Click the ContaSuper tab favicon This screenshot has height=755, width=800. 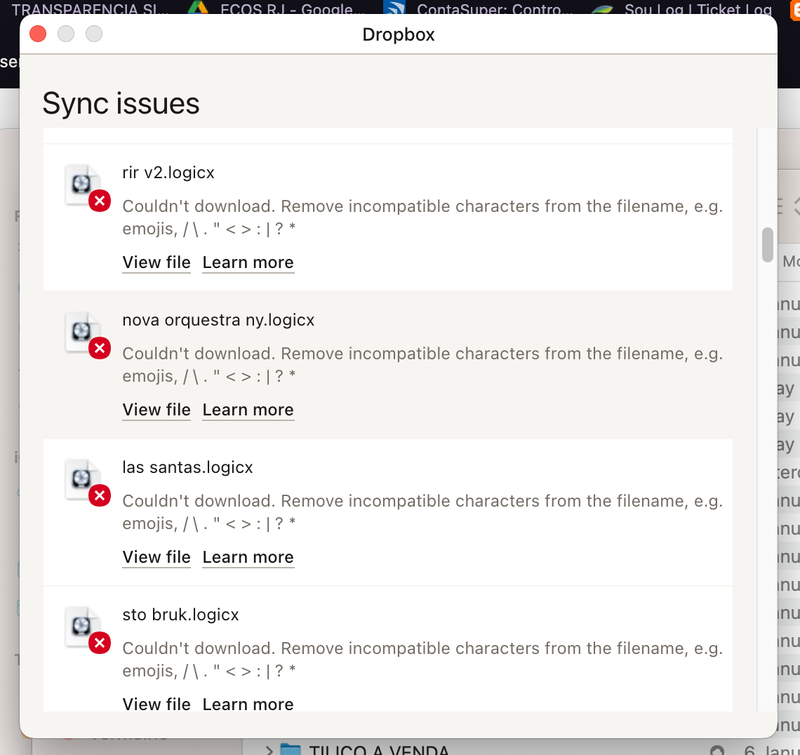tap(397, 10)
